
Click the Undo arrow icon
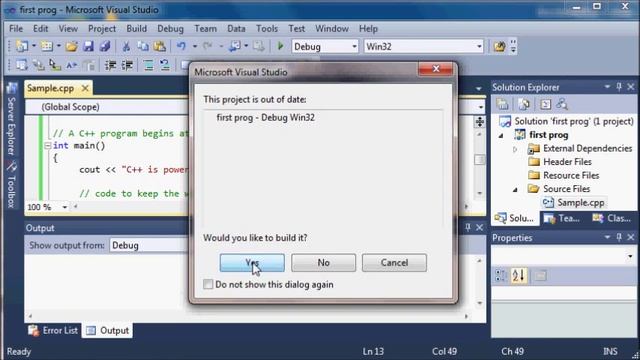pos(181,46)
